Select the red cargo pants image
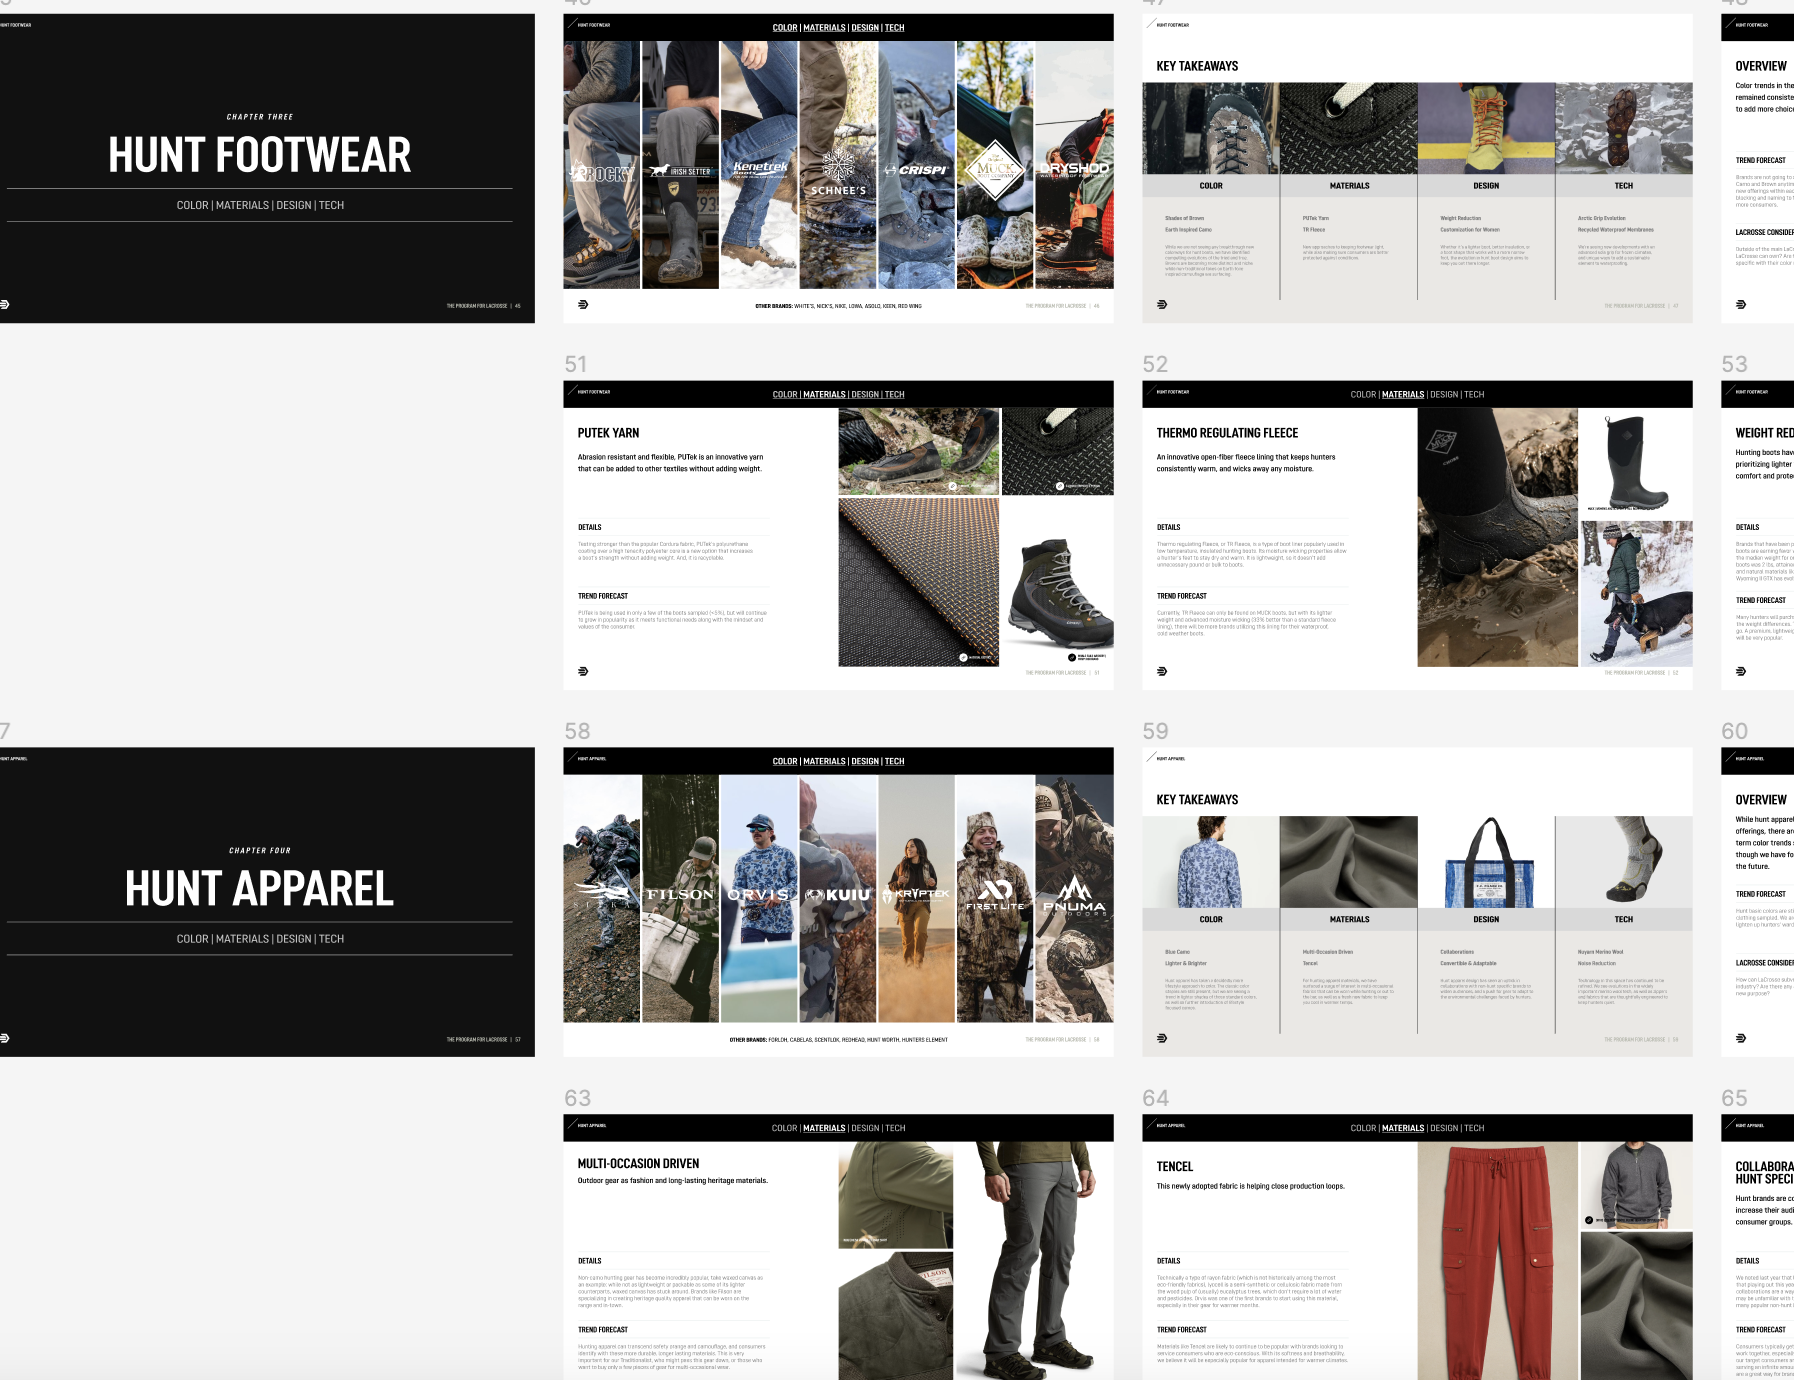Screen dimensions: 1794x1380 1497,1262
